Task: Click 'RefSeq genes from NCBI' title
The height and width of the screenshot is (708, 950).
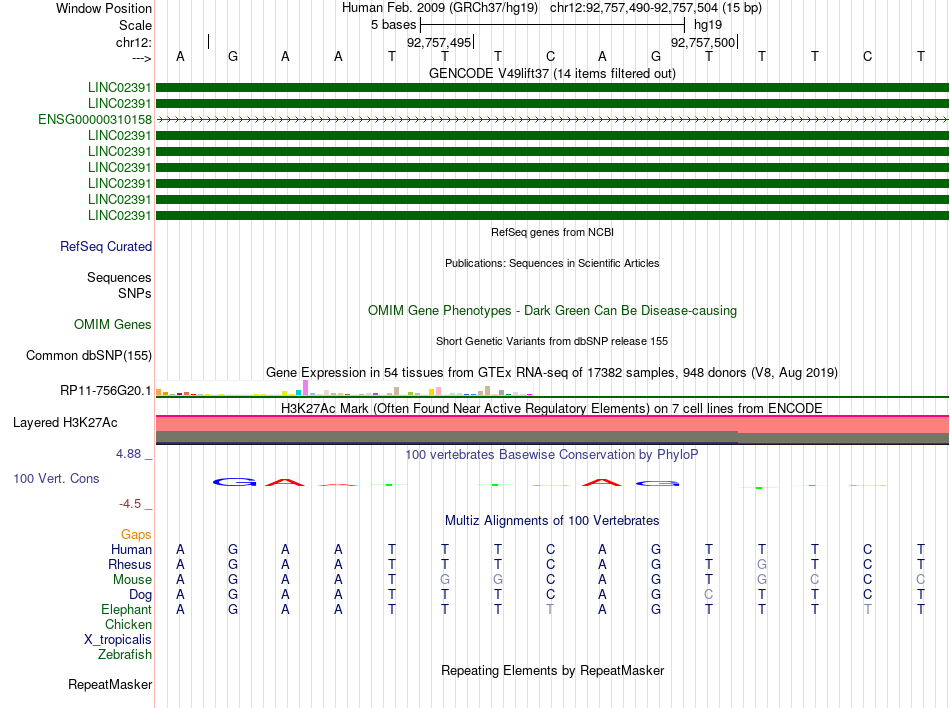Action: point(552,232)
